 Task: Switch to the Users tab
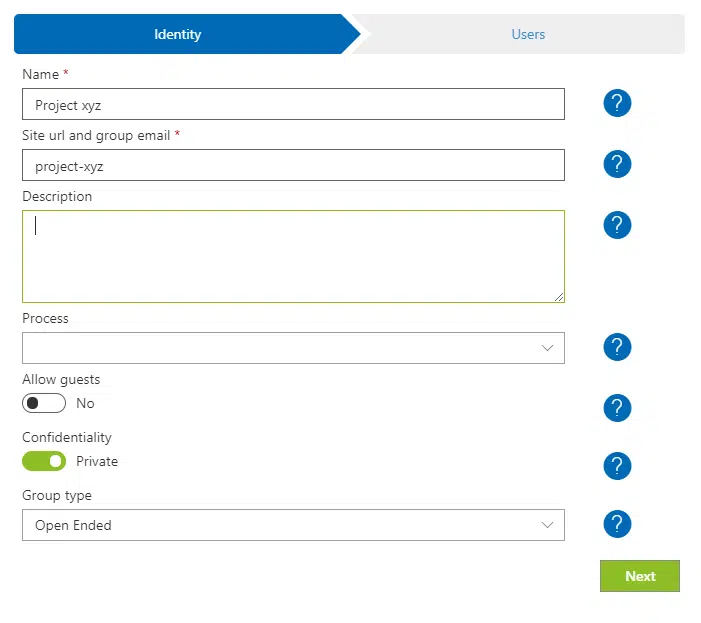pos(527,34)
